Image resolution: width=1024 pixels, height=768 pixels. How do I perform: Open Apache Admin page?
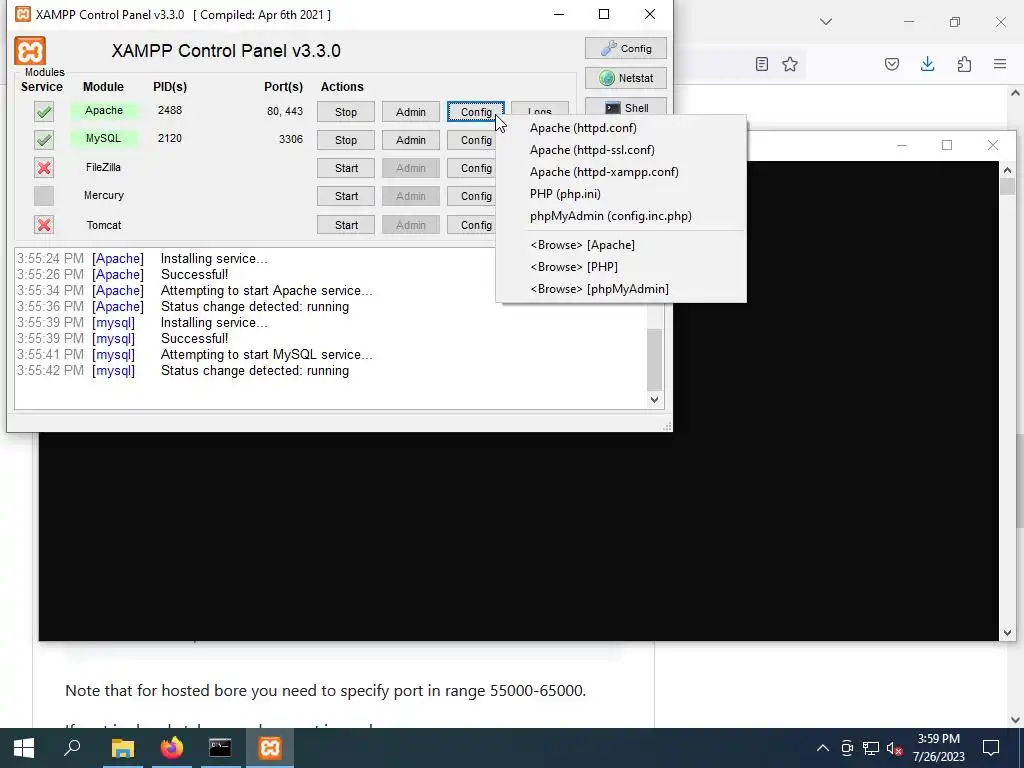click(411, 112)
